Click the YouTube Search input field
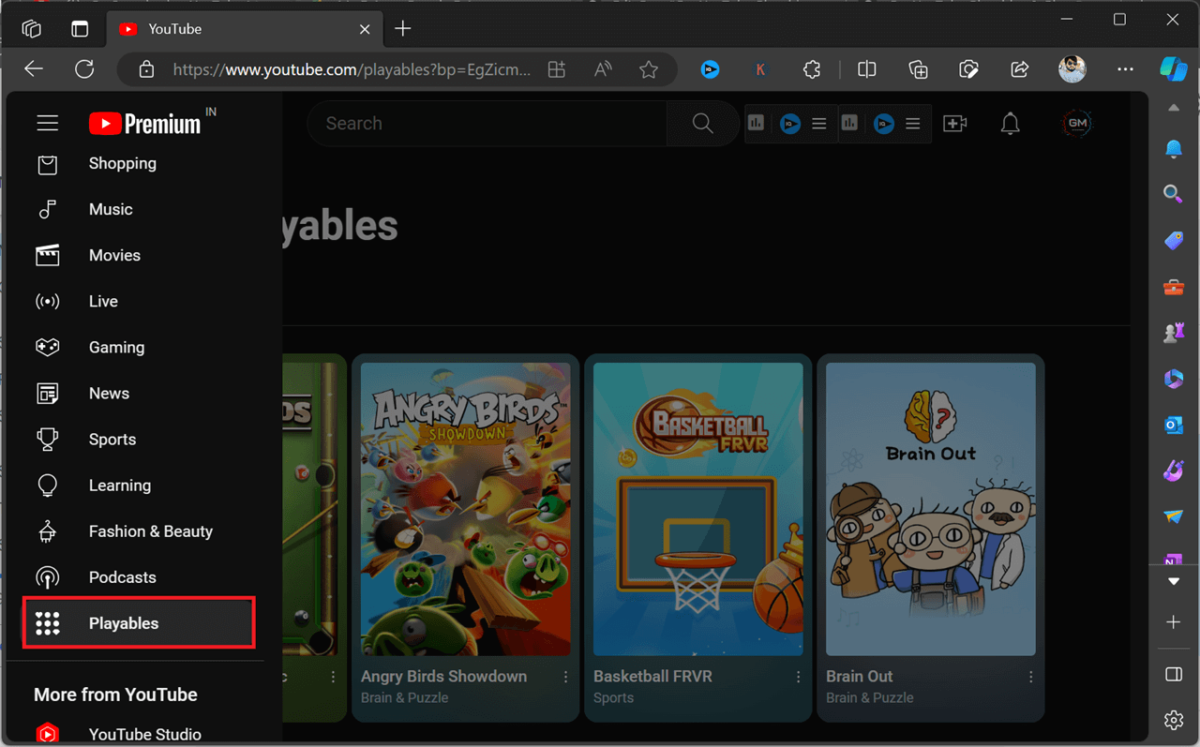Viewport: 1200px width, 747px height. (x=487, y=123)
